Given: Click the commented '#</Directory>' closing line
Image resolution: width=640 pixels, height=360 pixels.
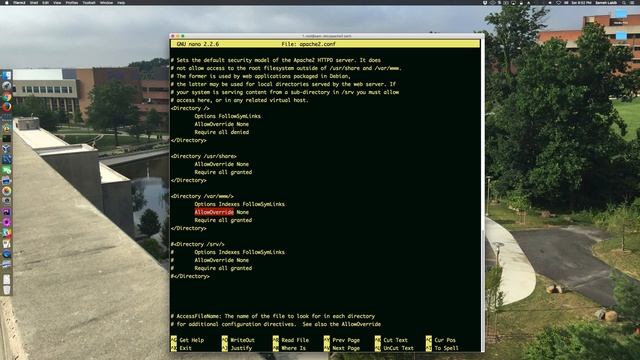Looking at the screenshot, I should (190, 276).
